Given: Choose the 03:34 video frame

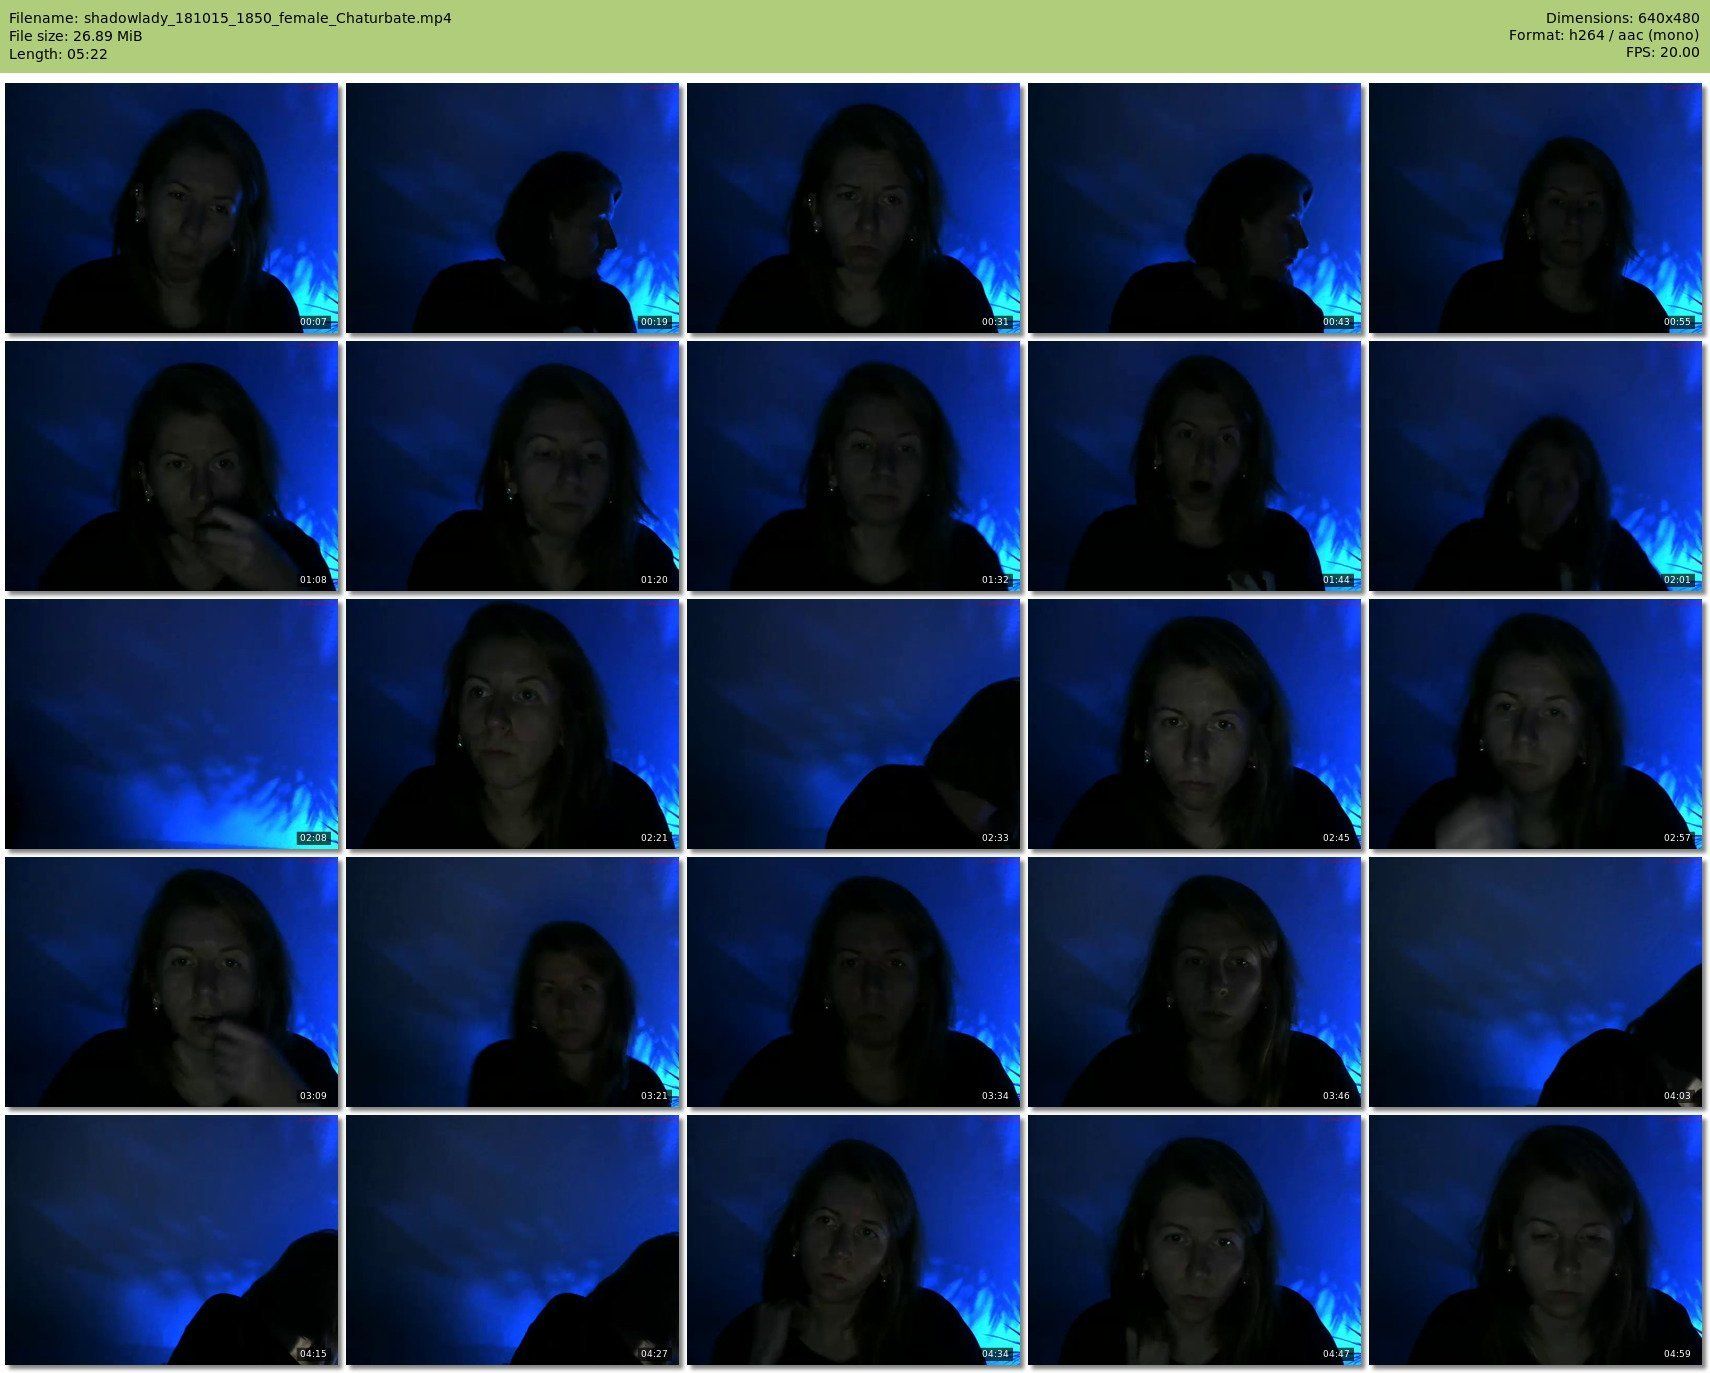Looking at the screenshot, I should point(853,982).
